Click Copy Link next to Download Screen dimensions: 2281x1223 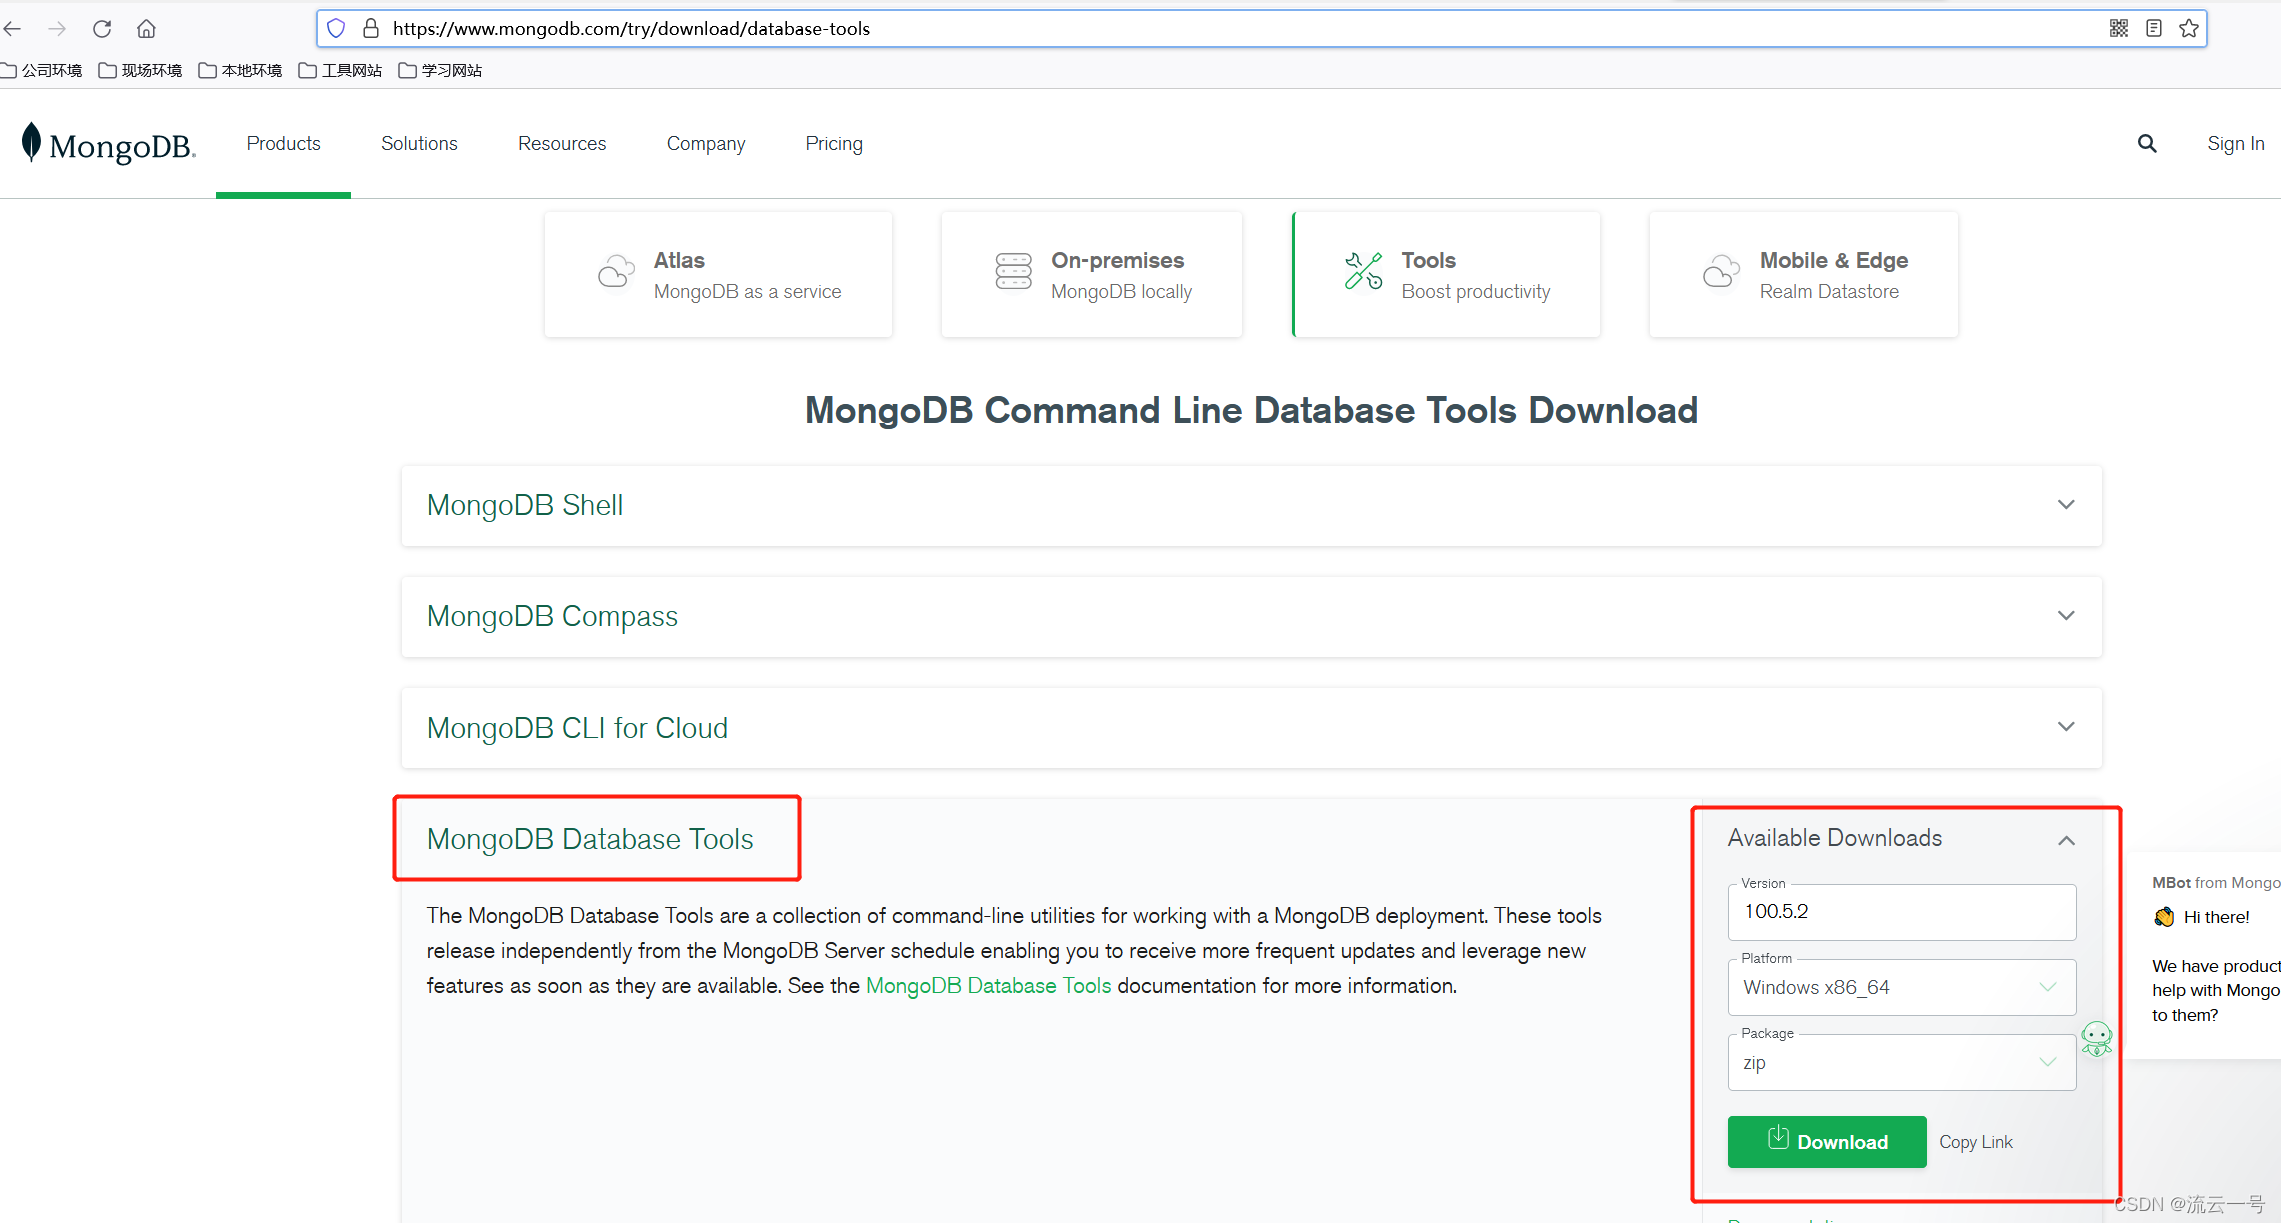1976,1142
